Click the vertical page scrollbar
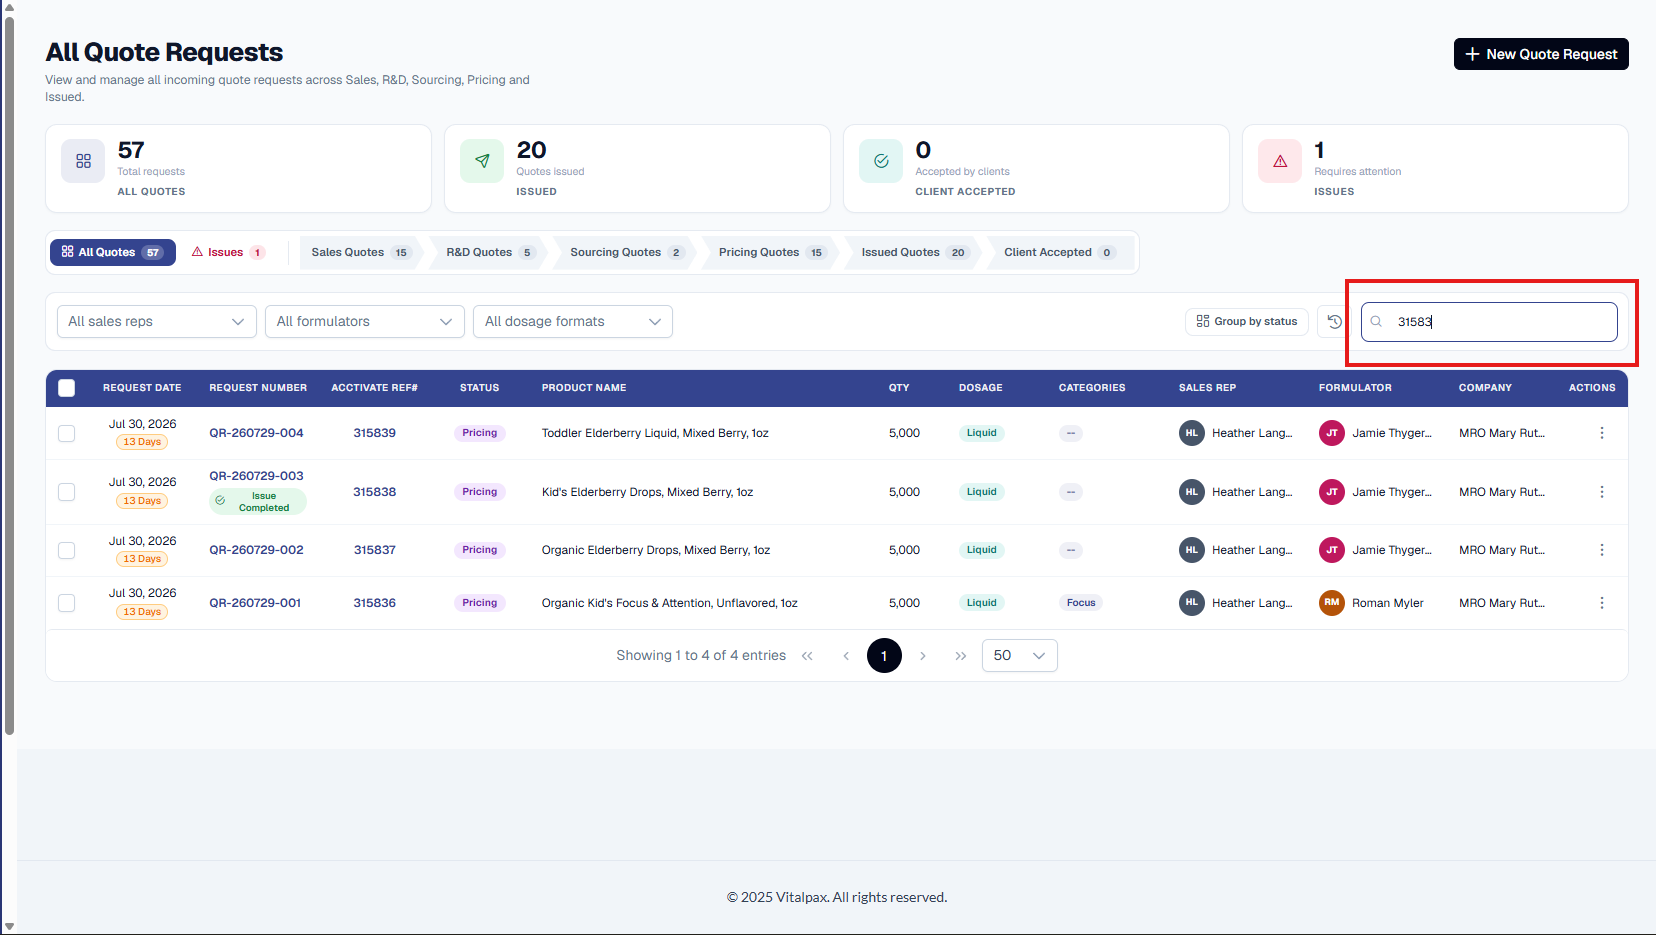This screenshot has width=1656, height=935. 9,375
